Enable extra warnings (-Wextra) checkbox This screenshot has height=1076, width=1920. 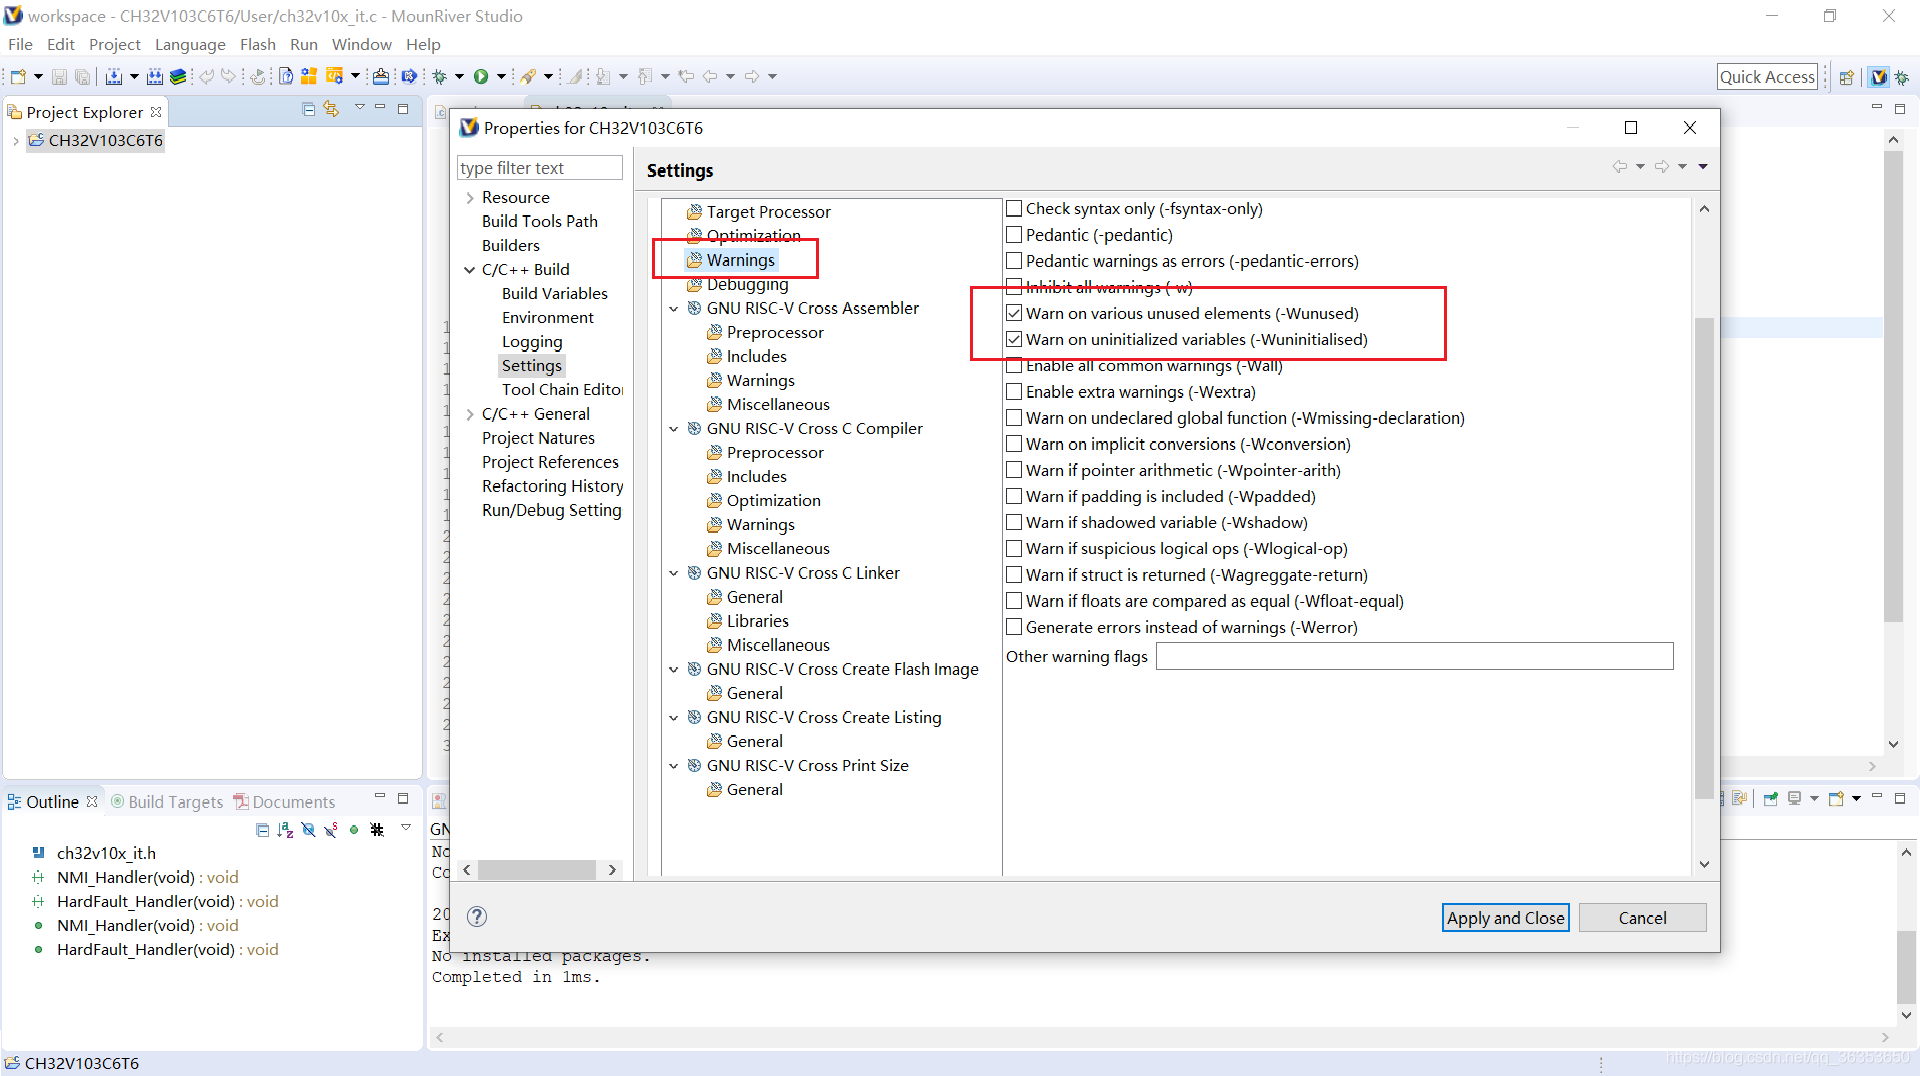1014,392
